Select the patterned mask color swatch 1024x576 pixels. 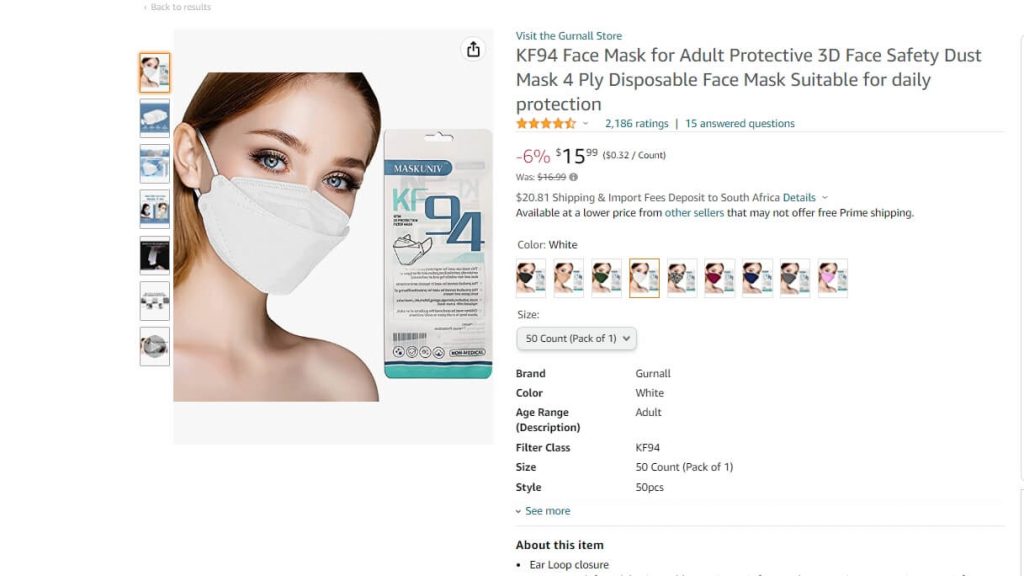click(x=682, y=278)
